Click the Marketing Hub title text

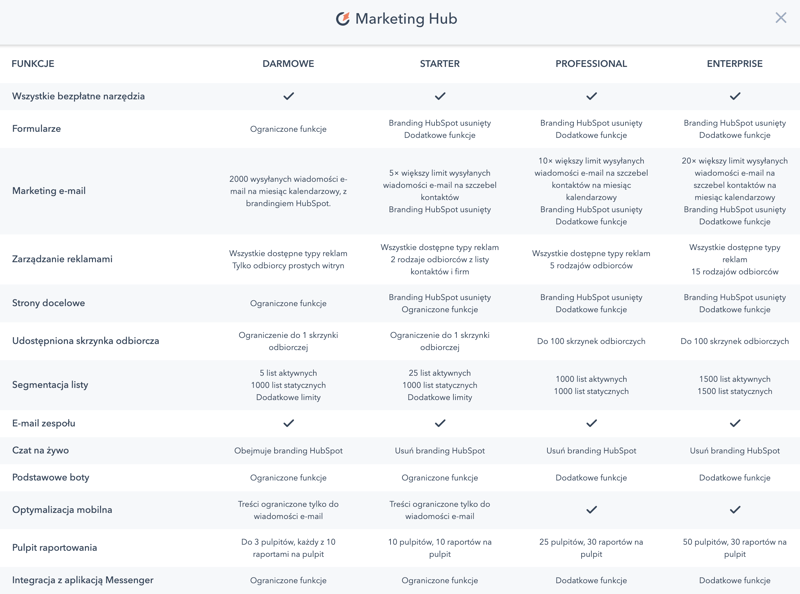[406, 19]
